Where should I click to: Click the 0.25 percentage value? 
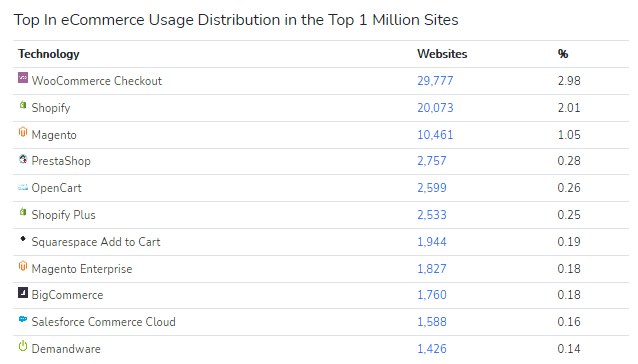click(569, 215)
